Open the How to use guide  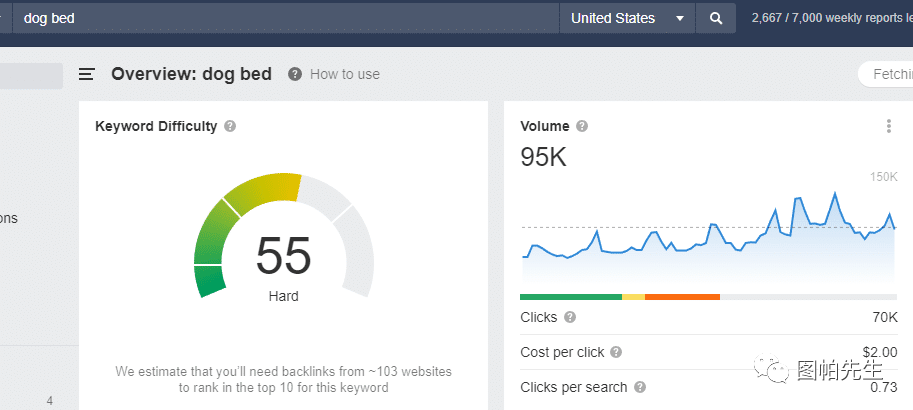335,74
